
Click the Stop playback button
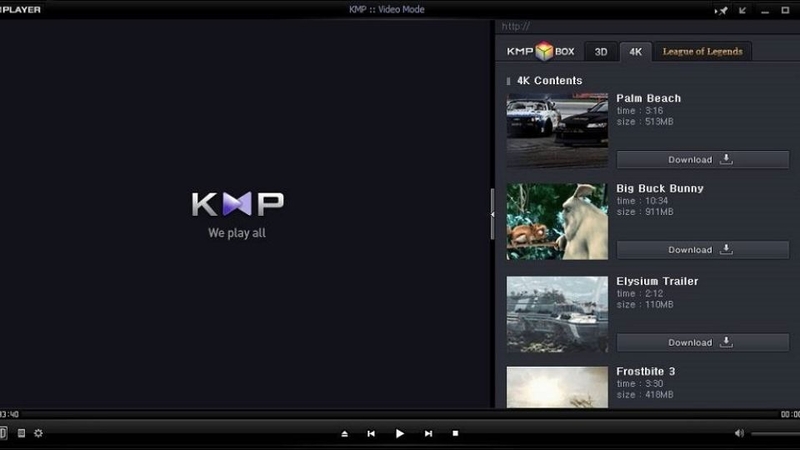(x=455, y=433)
